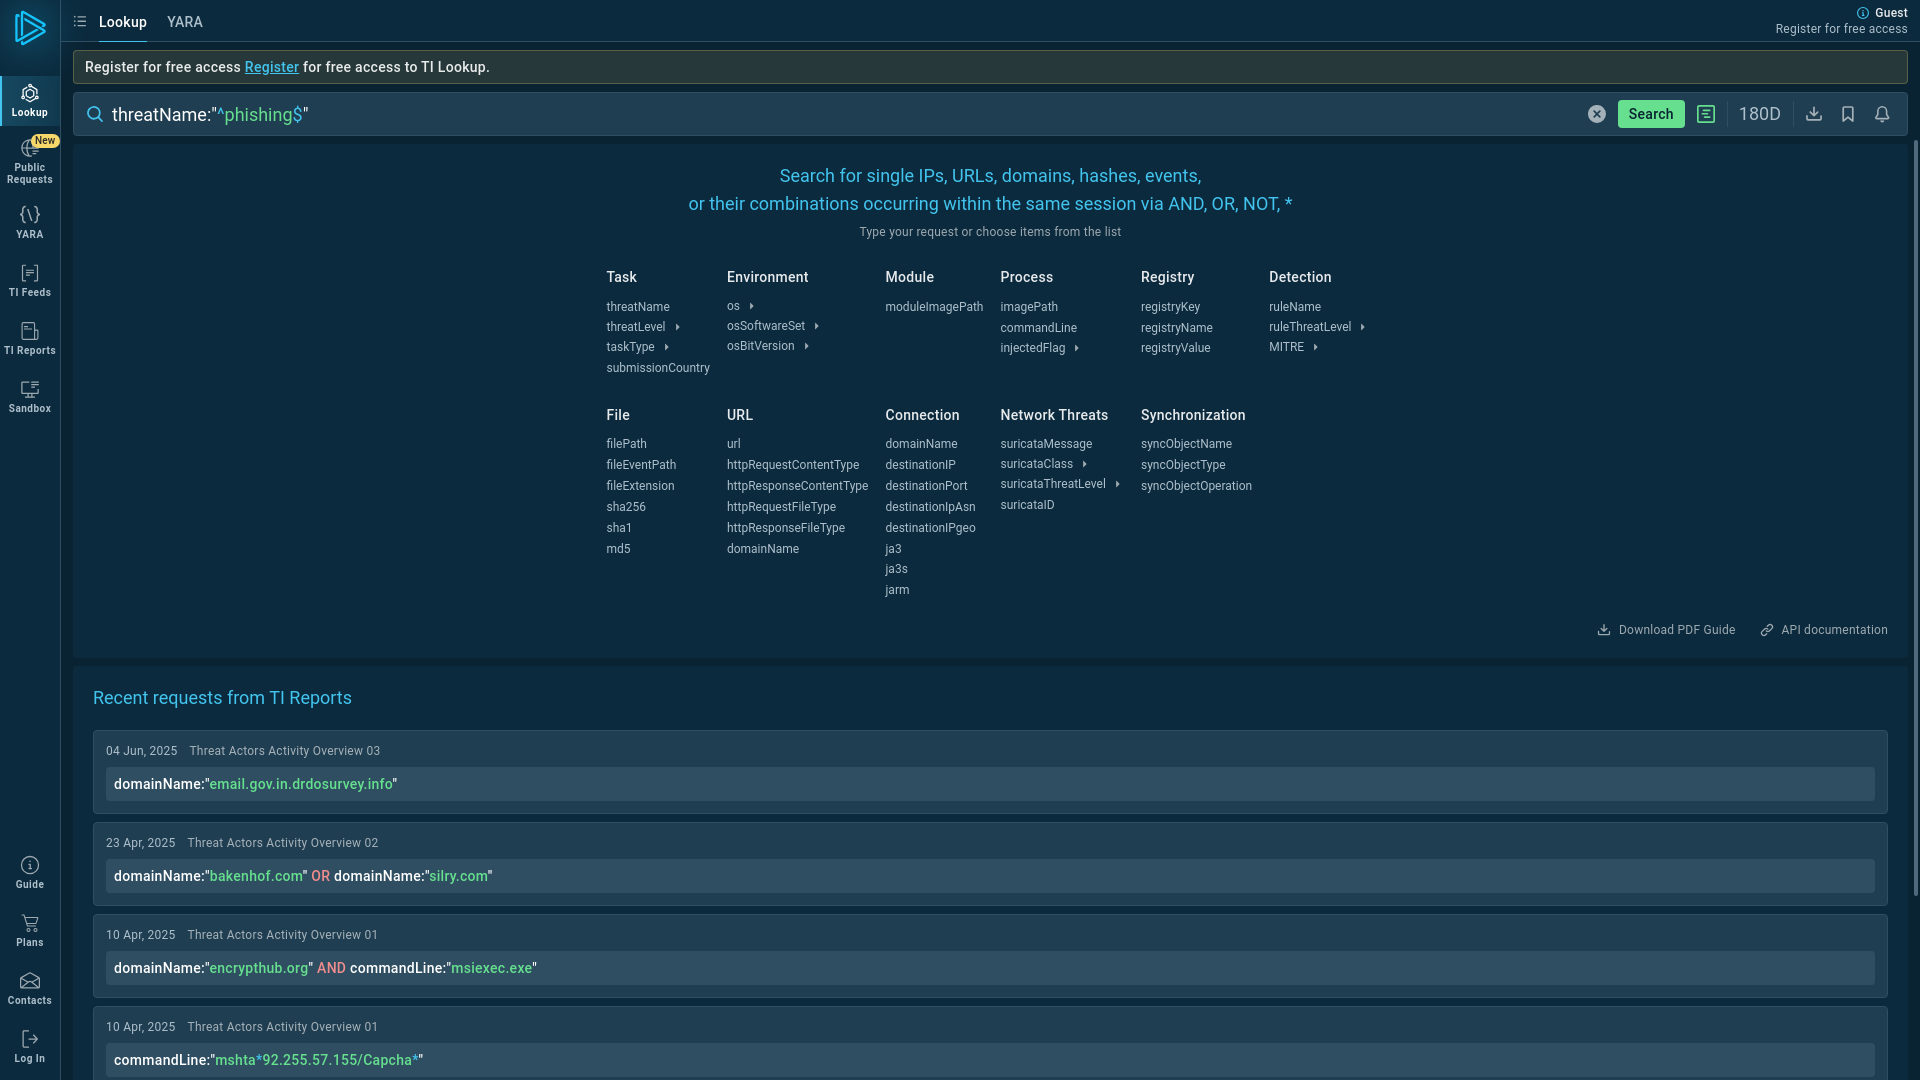Image resolution: width=1920 pixels, height=1080 pixels.
Task: Open TI Reports from sidebar
Action: click(x=30, y=339)
